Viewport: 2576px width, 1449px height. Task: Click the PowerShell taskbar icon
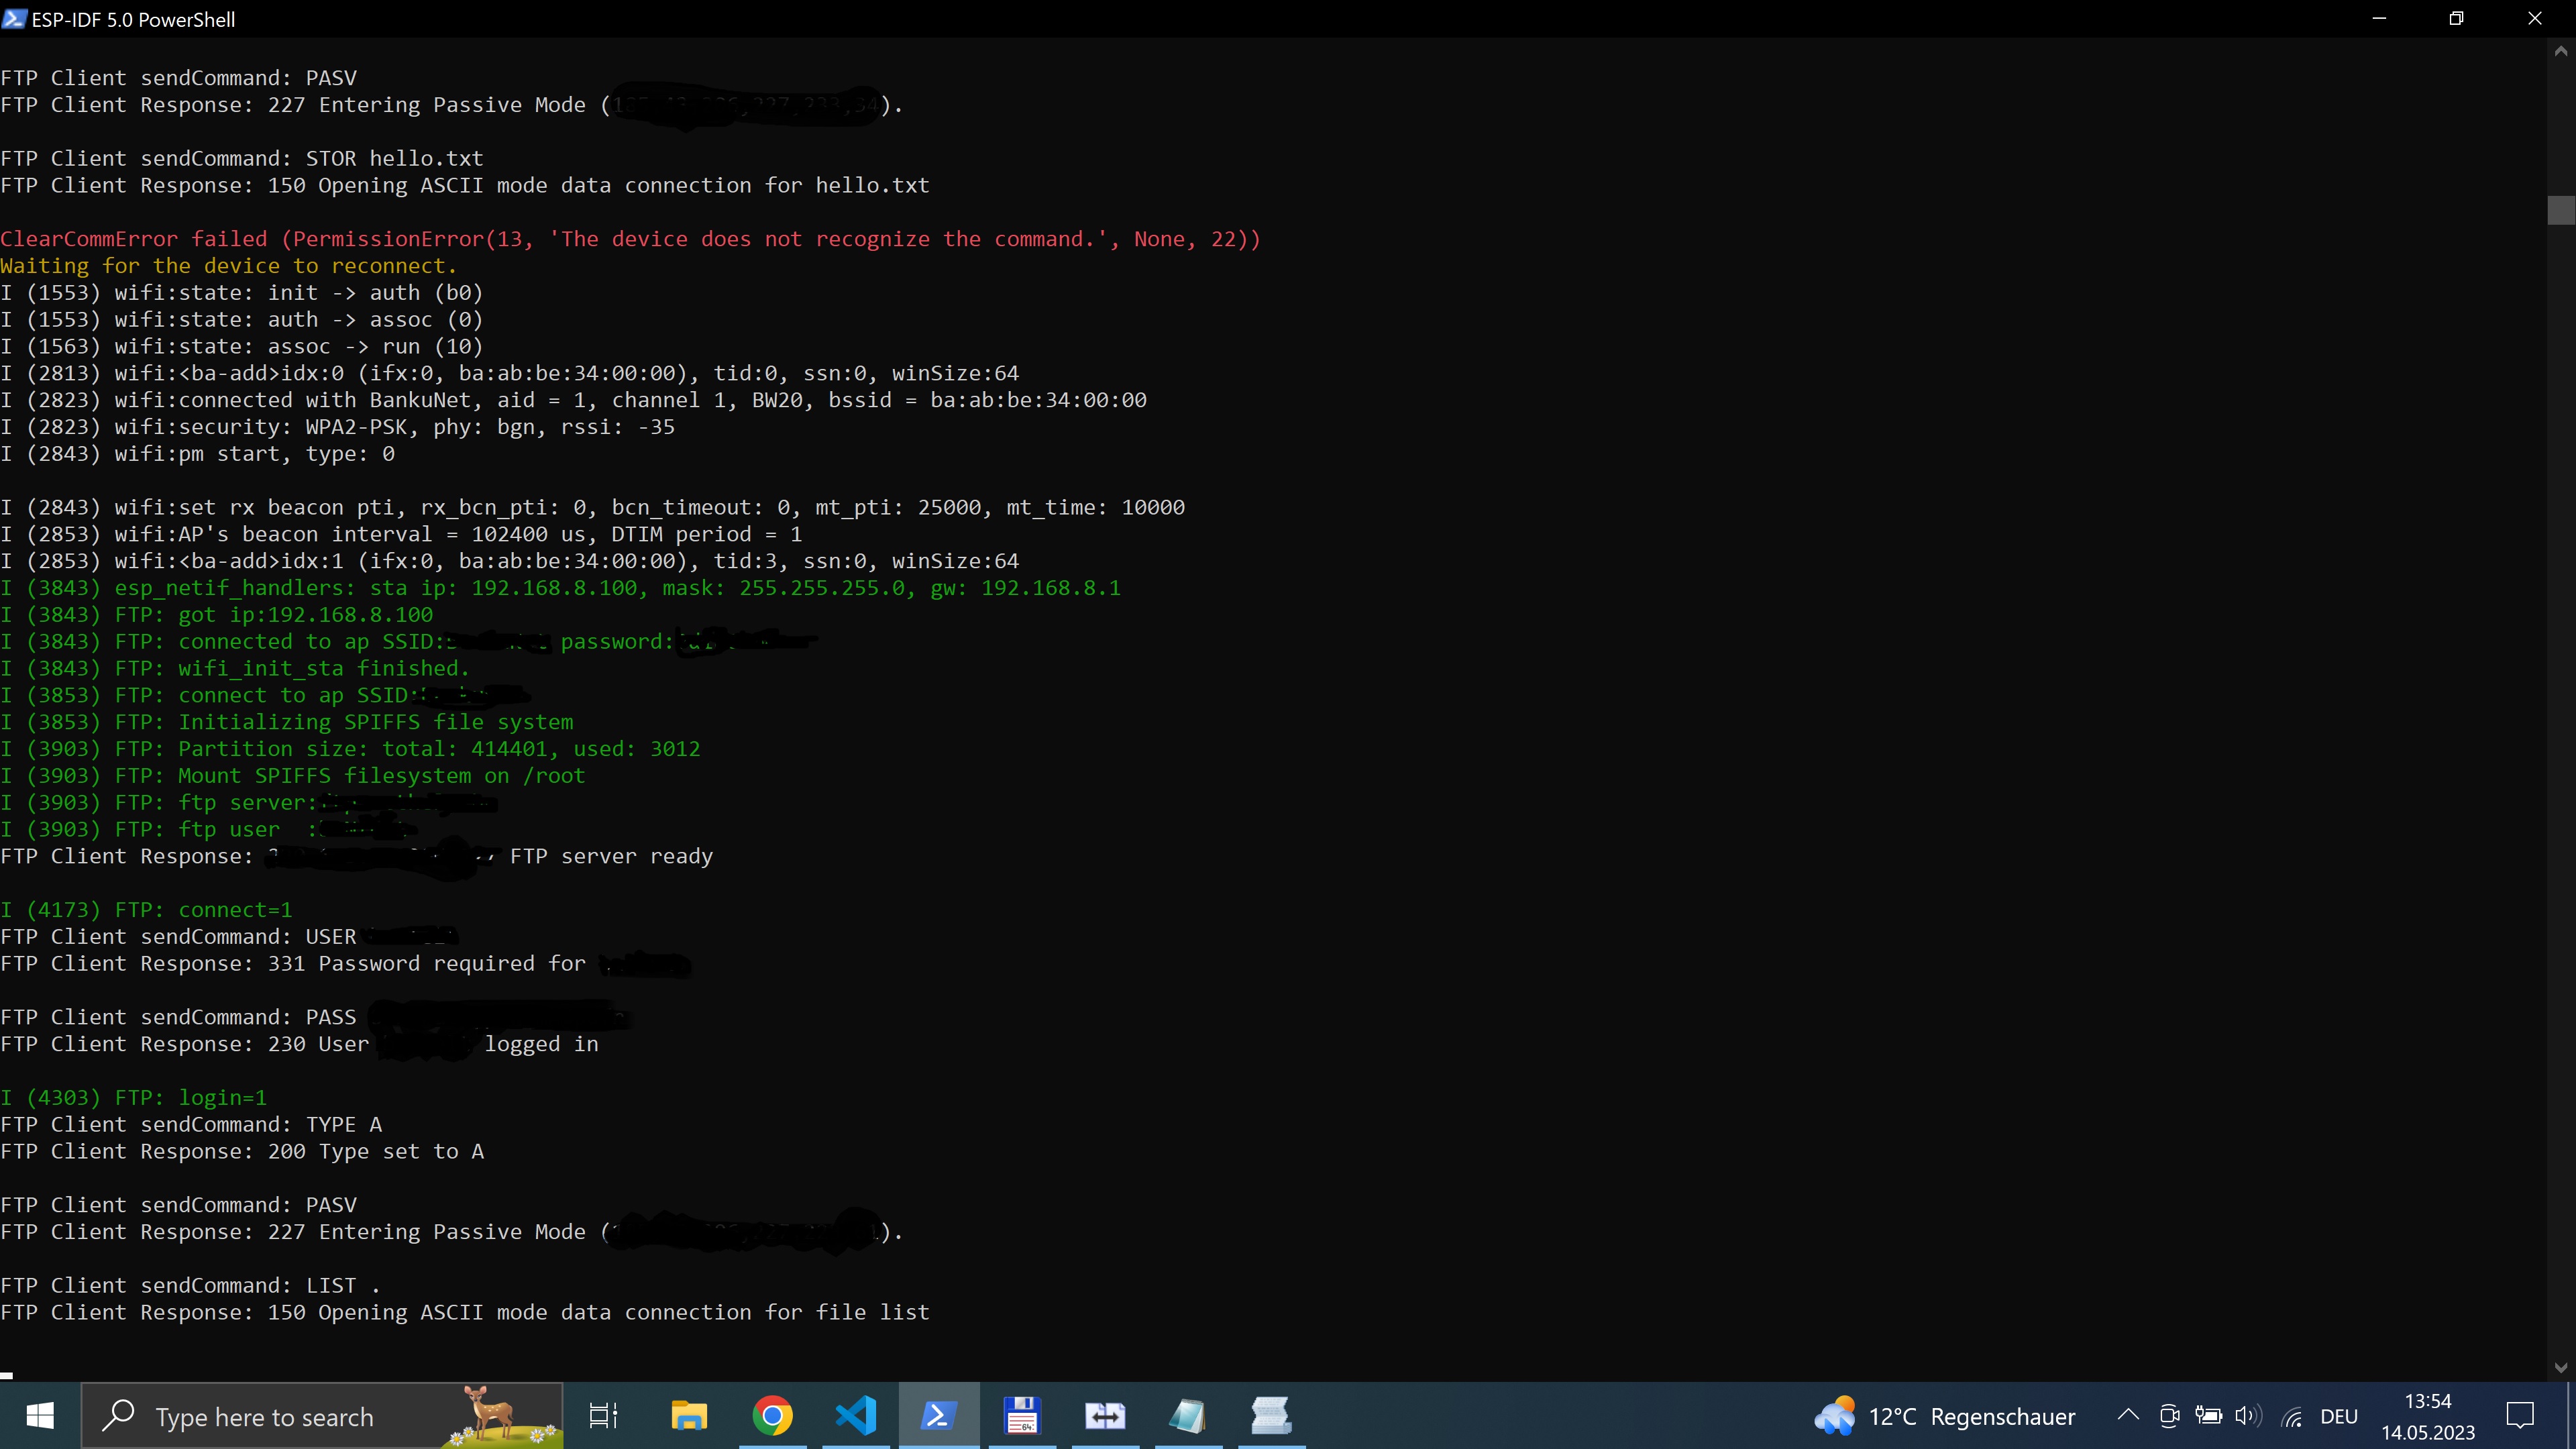pyautogui.click(x=939, y=1416)
